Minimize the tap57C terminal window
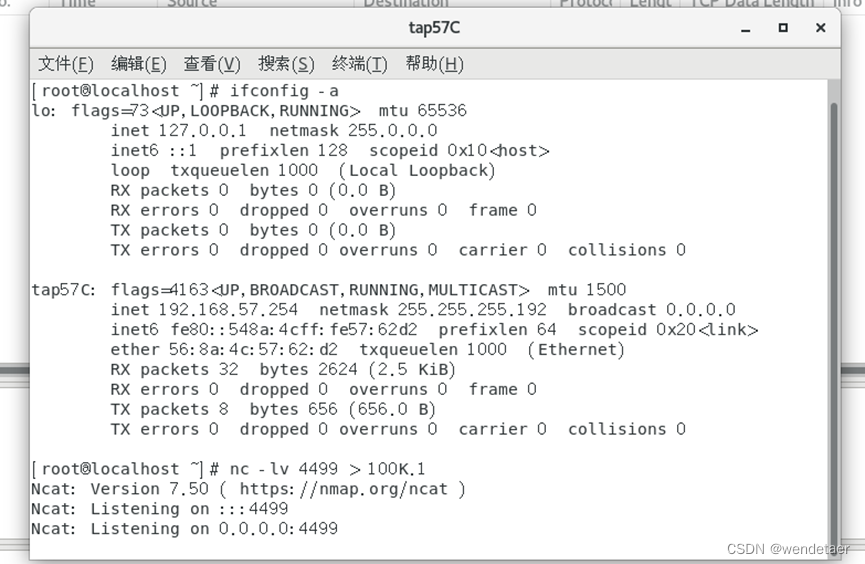 click(746, 28)
